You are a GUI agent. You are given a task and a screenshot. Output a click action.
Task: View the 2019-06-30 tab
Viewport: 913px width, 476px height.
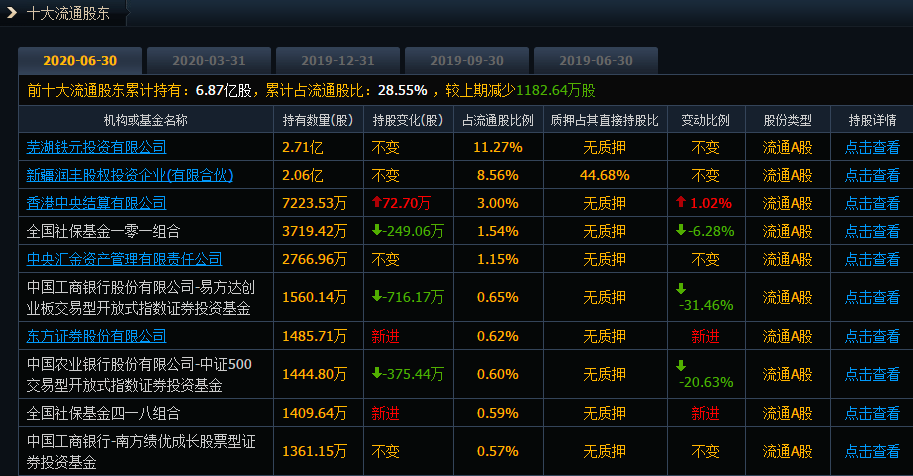[x=596, y=61]
